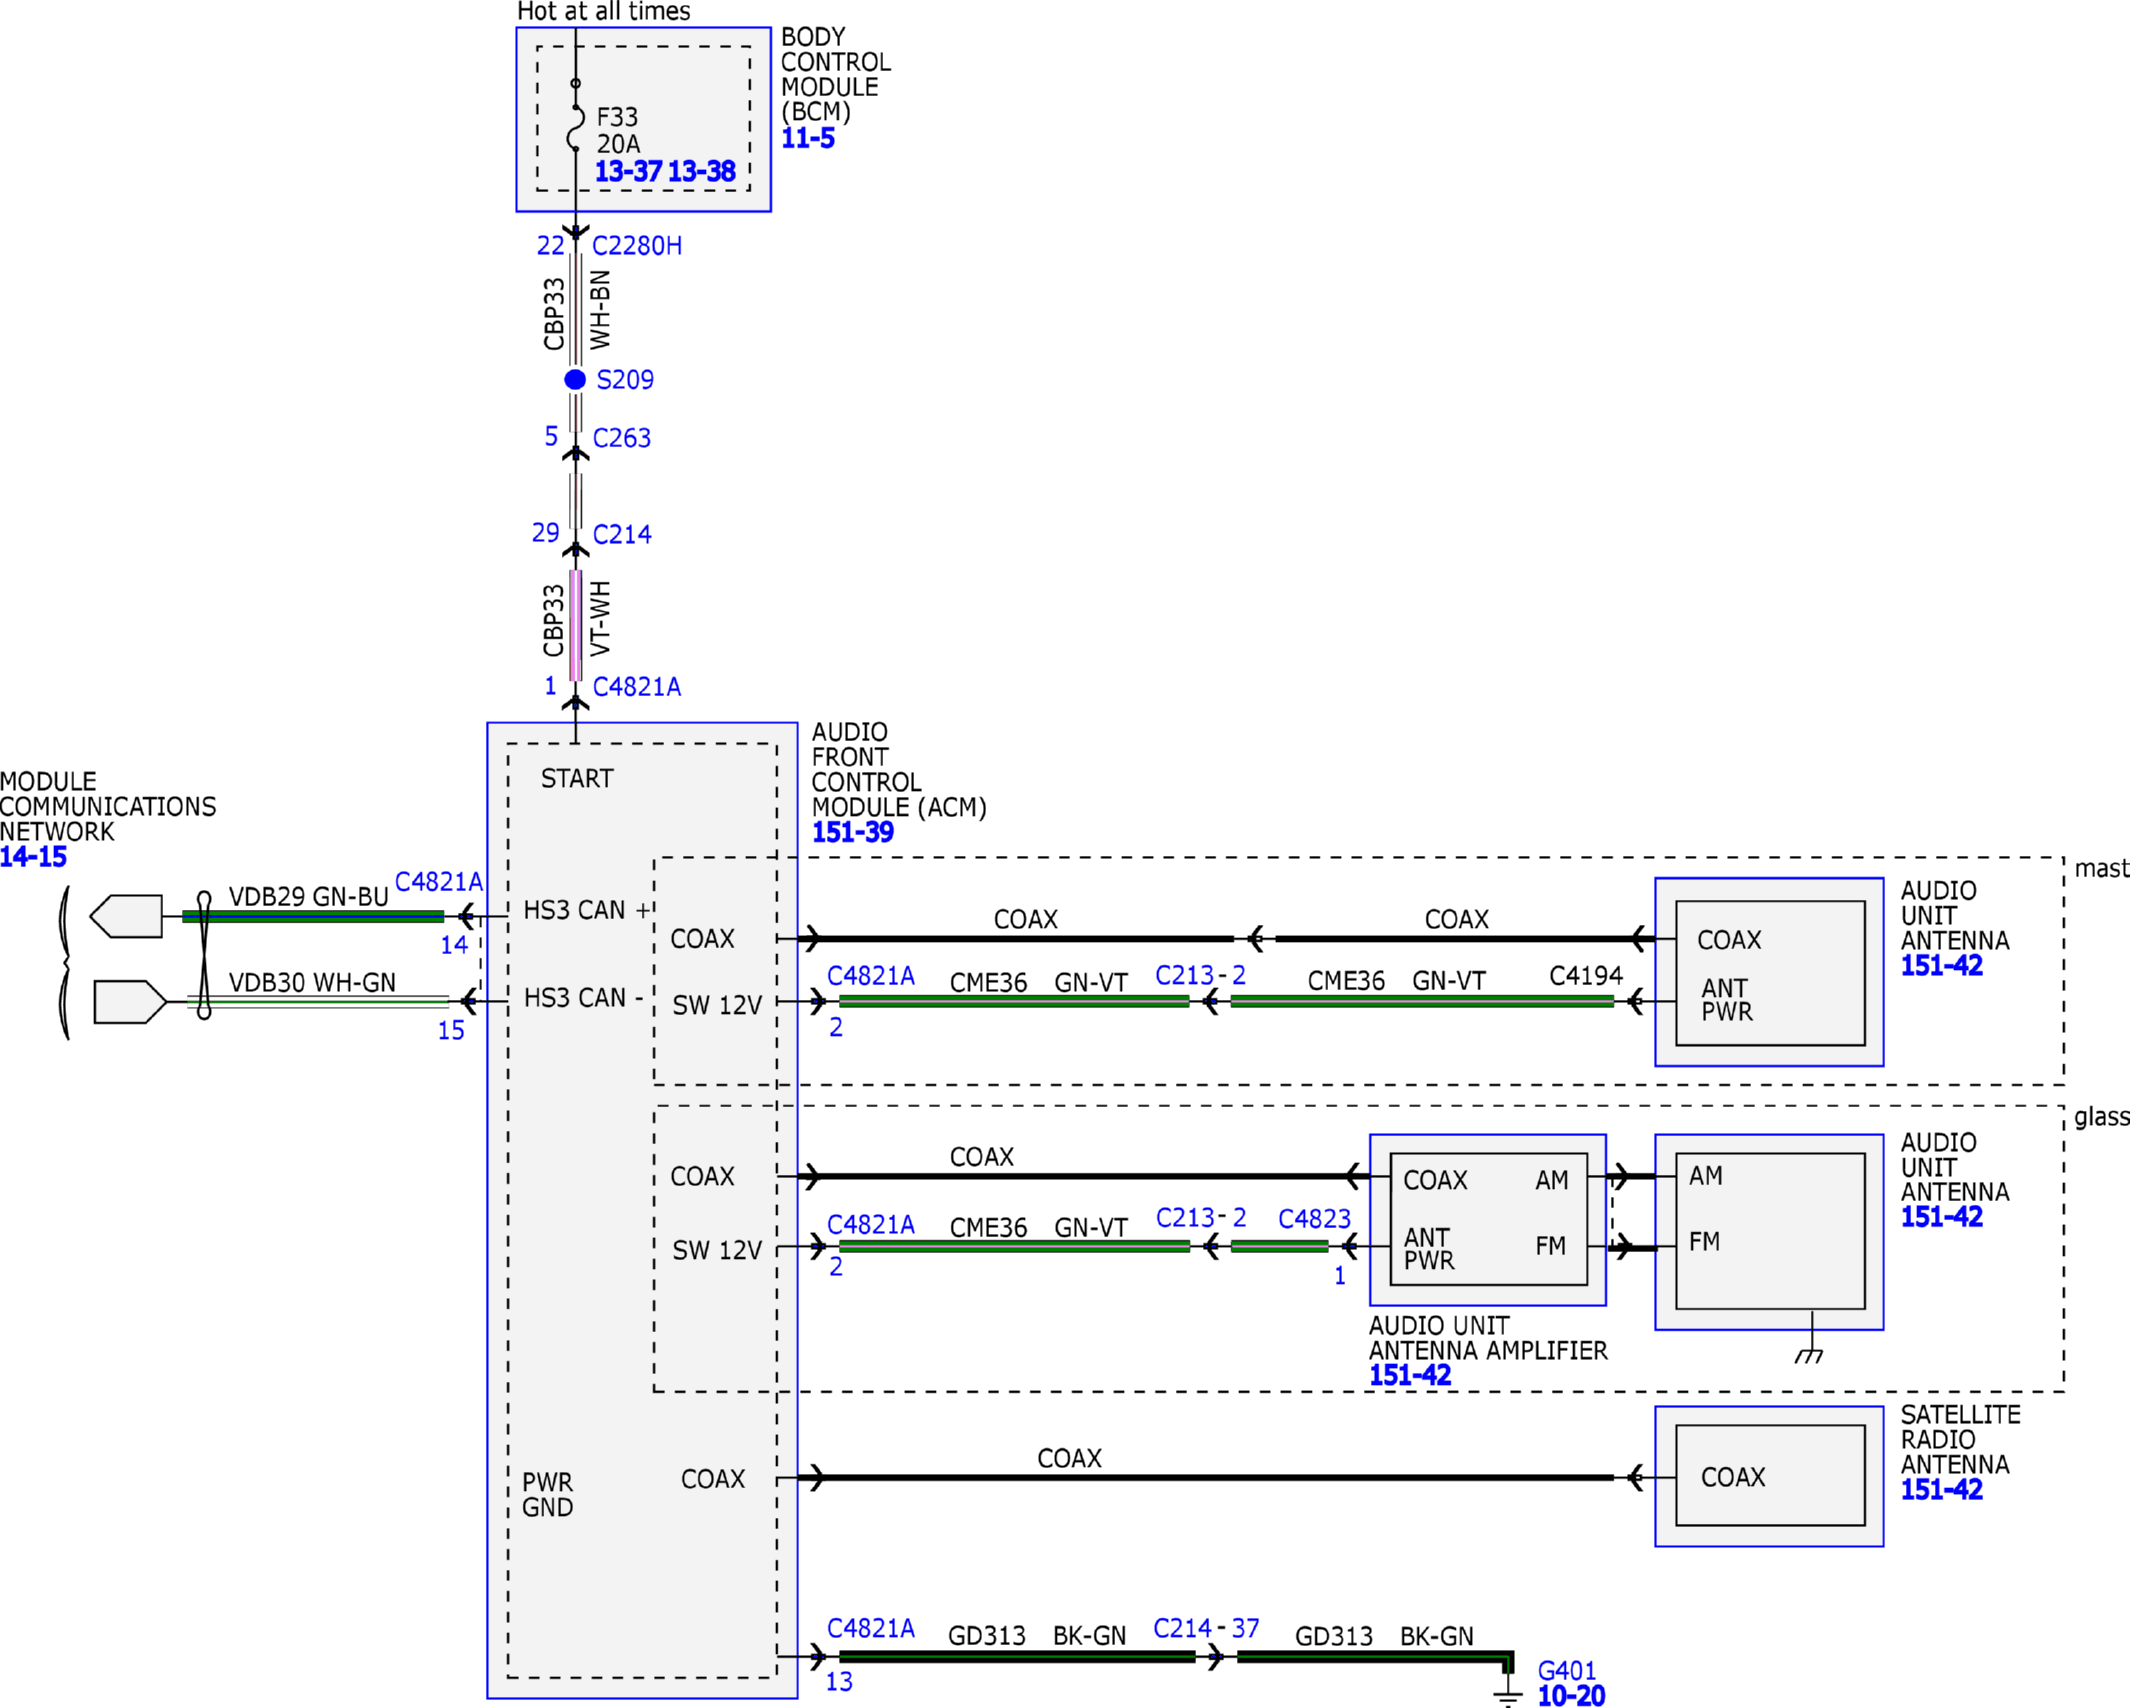Open the 14-15 Module Communications Network link
This screenshot has height=1708, width=2130.
pos(33,857)
